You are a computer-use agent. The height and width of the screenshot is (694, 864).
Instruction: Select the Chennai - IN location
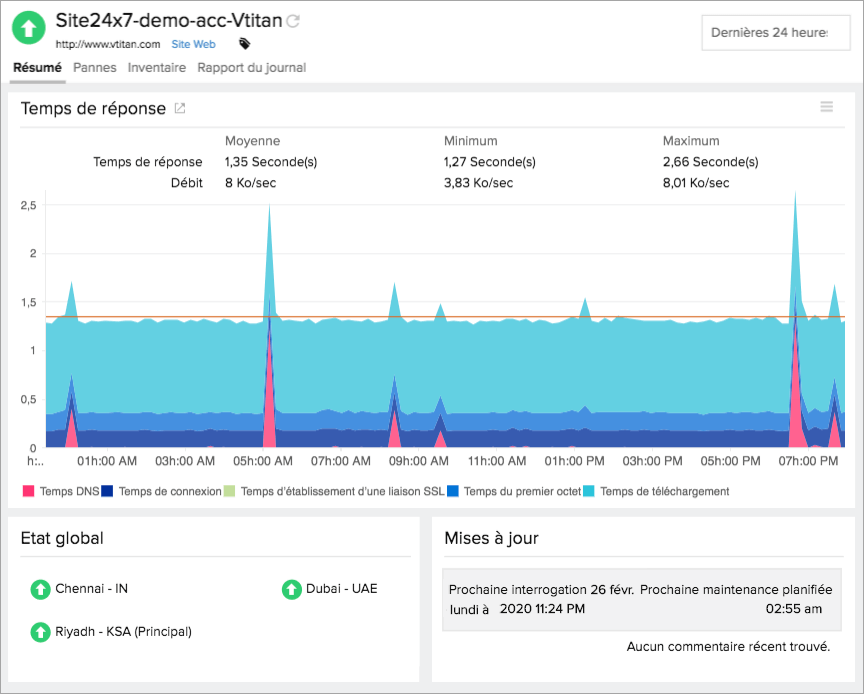91,589
